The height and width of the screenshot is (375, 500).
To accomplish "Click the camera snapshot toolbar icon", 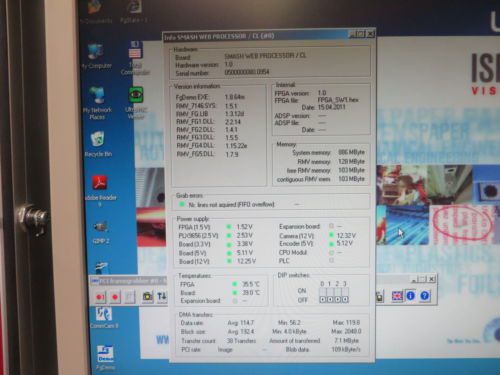I will (x=147, y=296).
